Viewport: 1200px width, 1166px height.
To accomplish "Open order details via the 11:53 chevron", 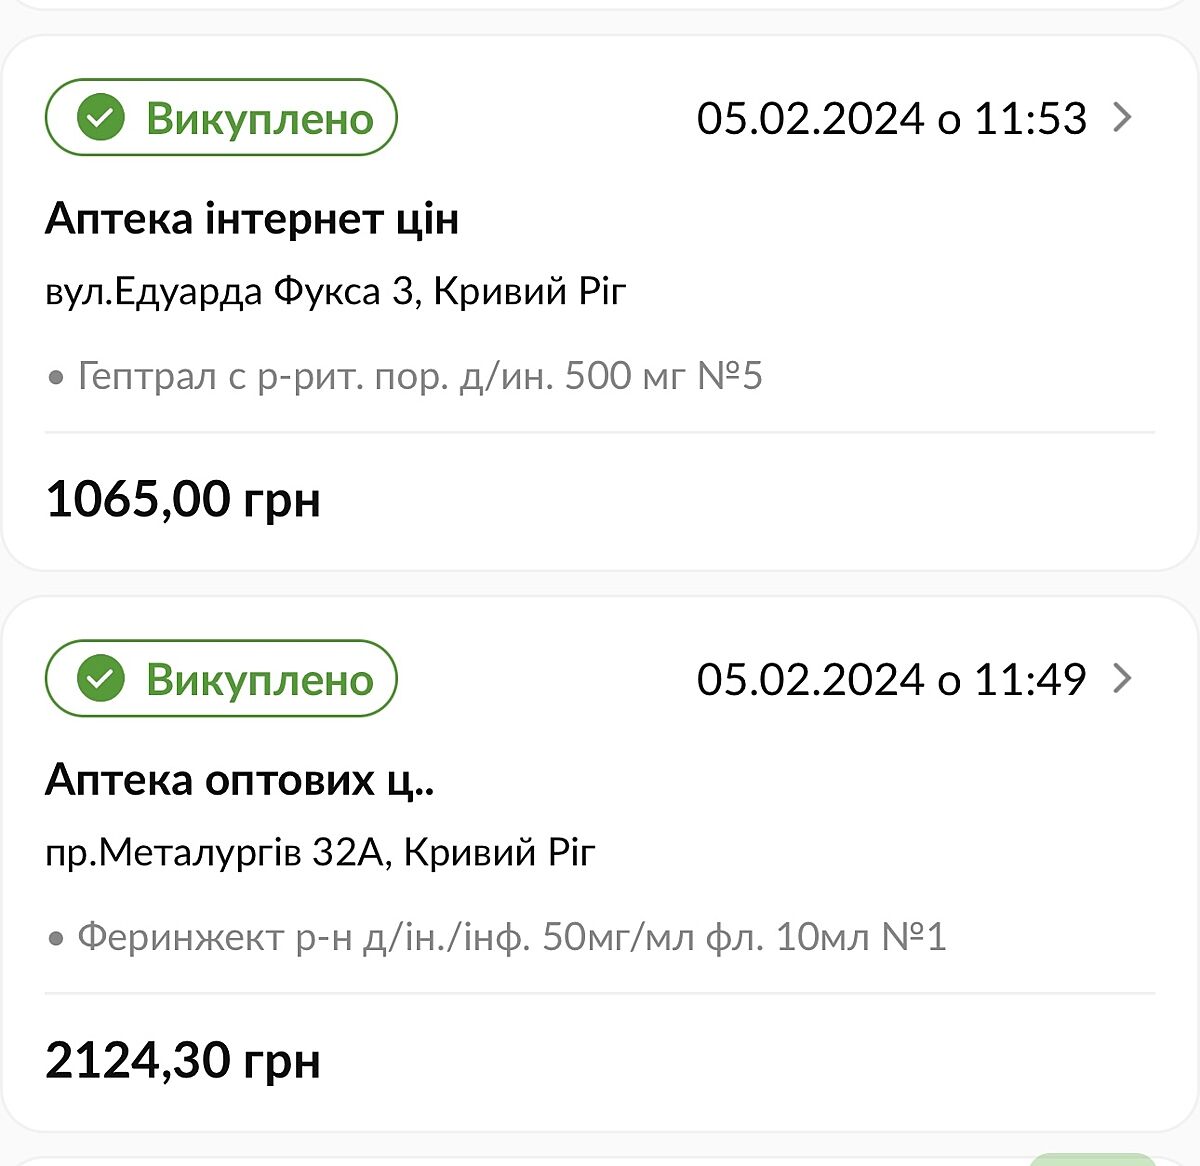I will click(1123, 118).
